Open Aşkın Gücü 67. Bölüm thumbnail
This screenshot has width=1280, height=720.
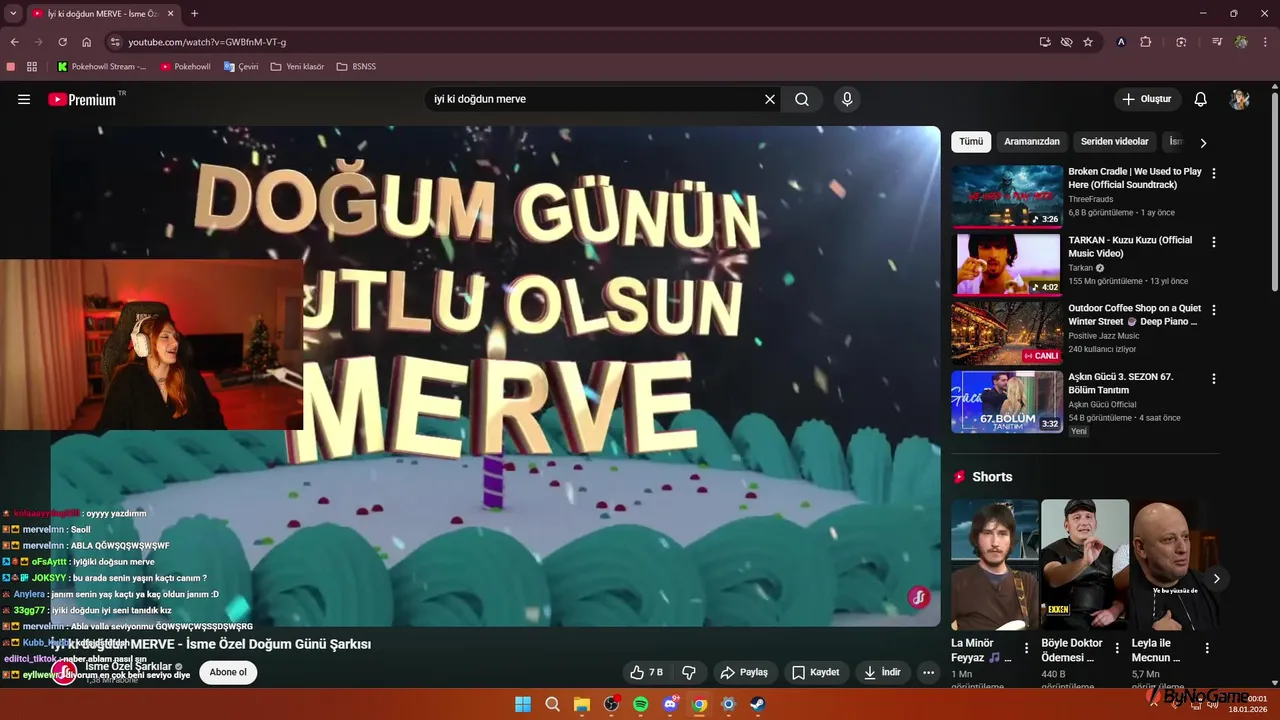tap(1007, 402)
